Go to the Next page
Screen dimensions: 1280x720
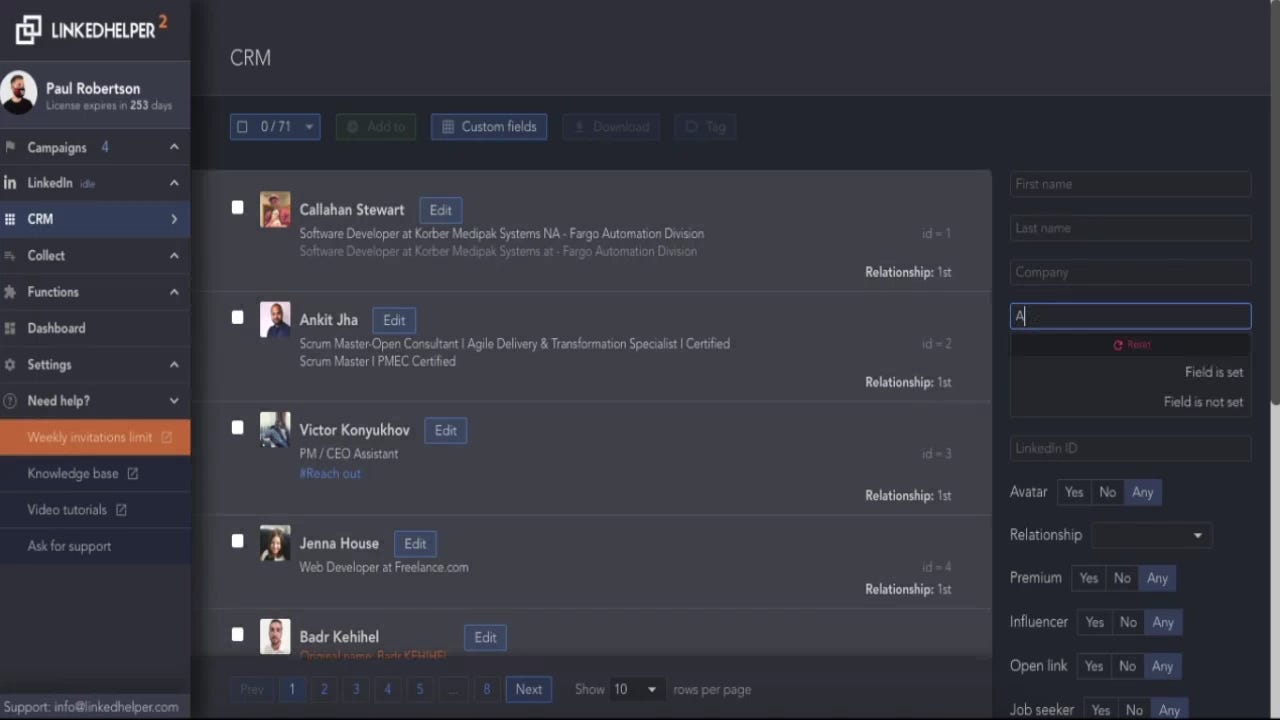pyautogui.click(x=529, y=689)
